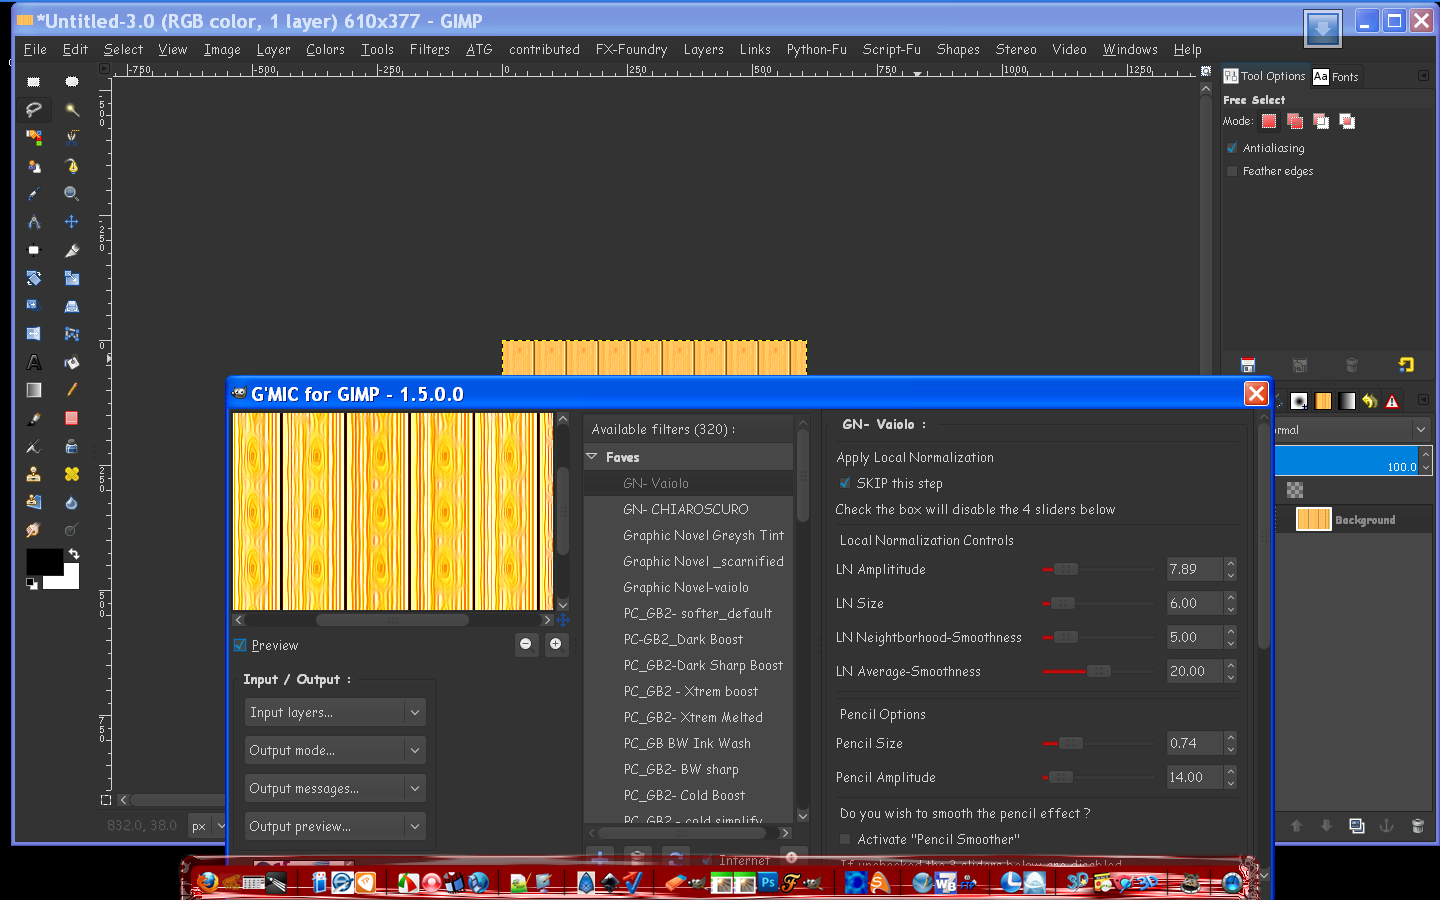The image size is (1440, 900).
Task: Toggle the G'MIC Preview checkbox
Action: pyautogui.click(x=240, y=645)
